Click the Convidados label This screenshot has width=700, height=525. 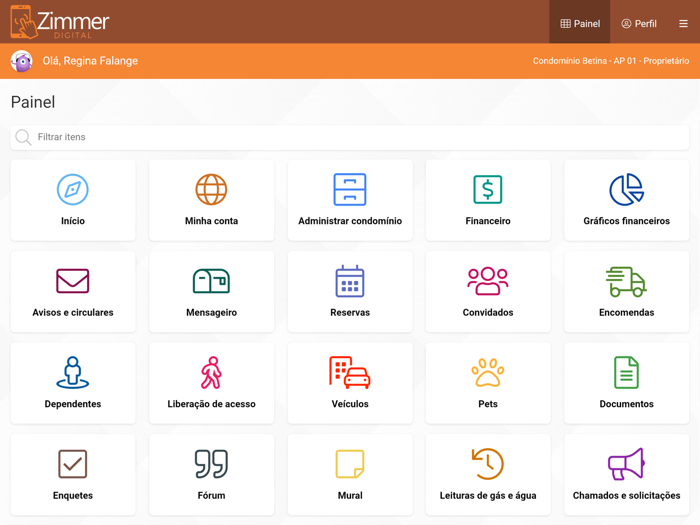click(488, 312)
